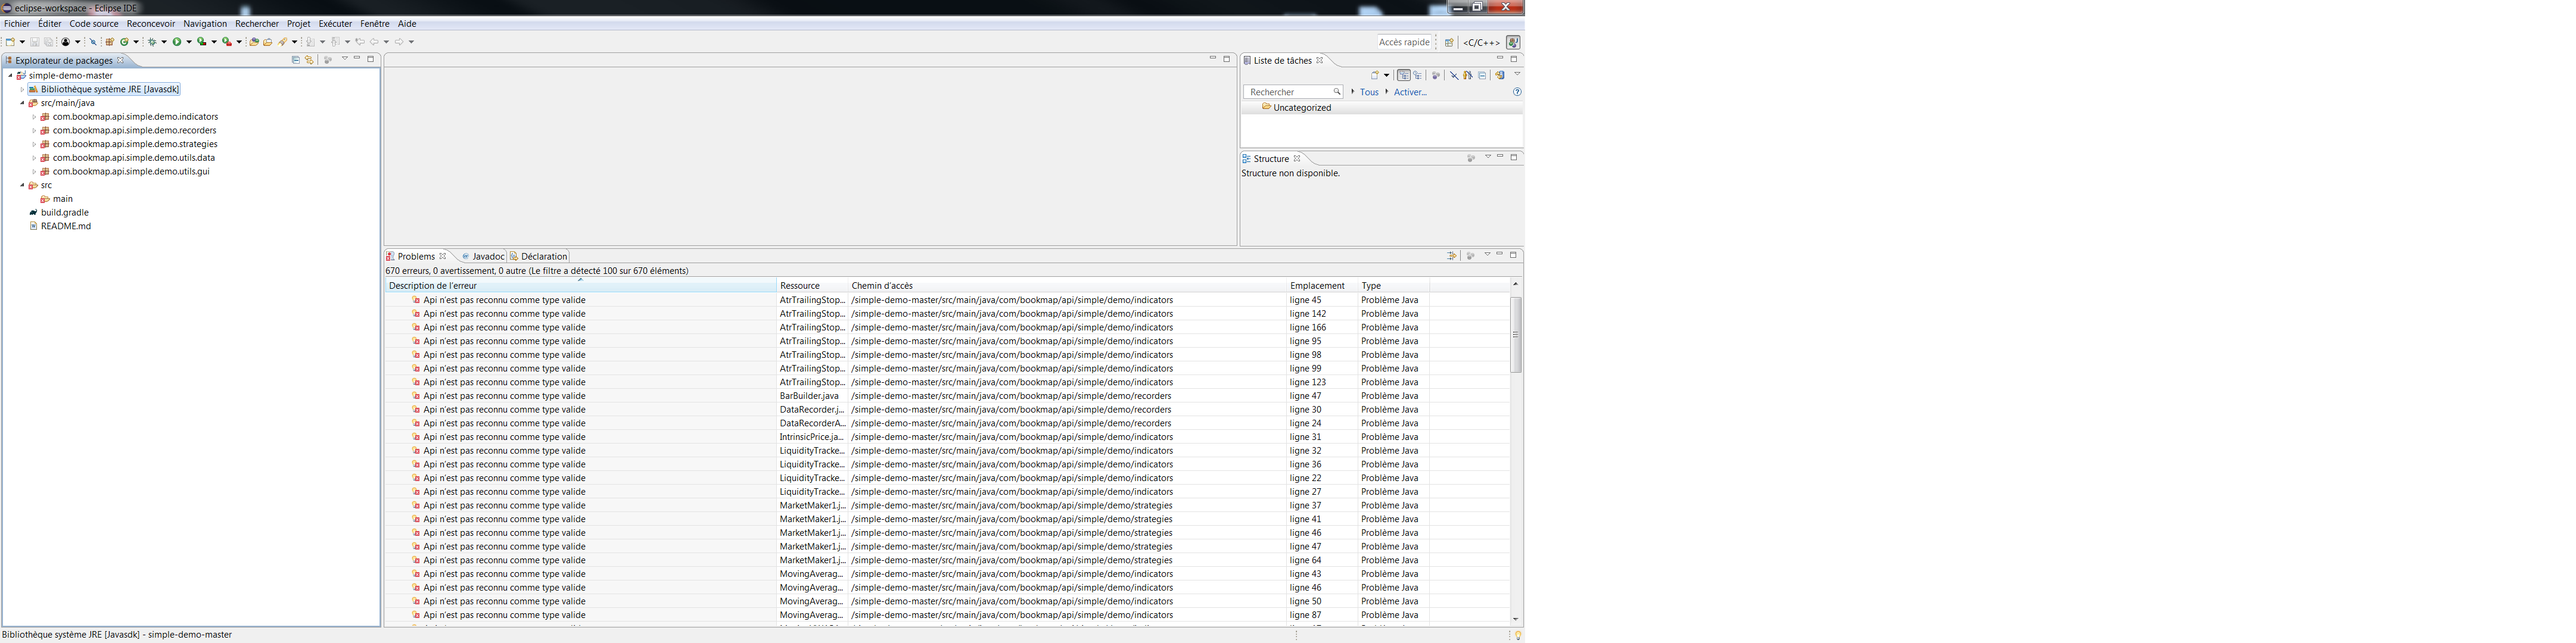Toggle Skip All Breakpoints in the toolbar
Screen dimensions: 2576x643
click(93, 41)
